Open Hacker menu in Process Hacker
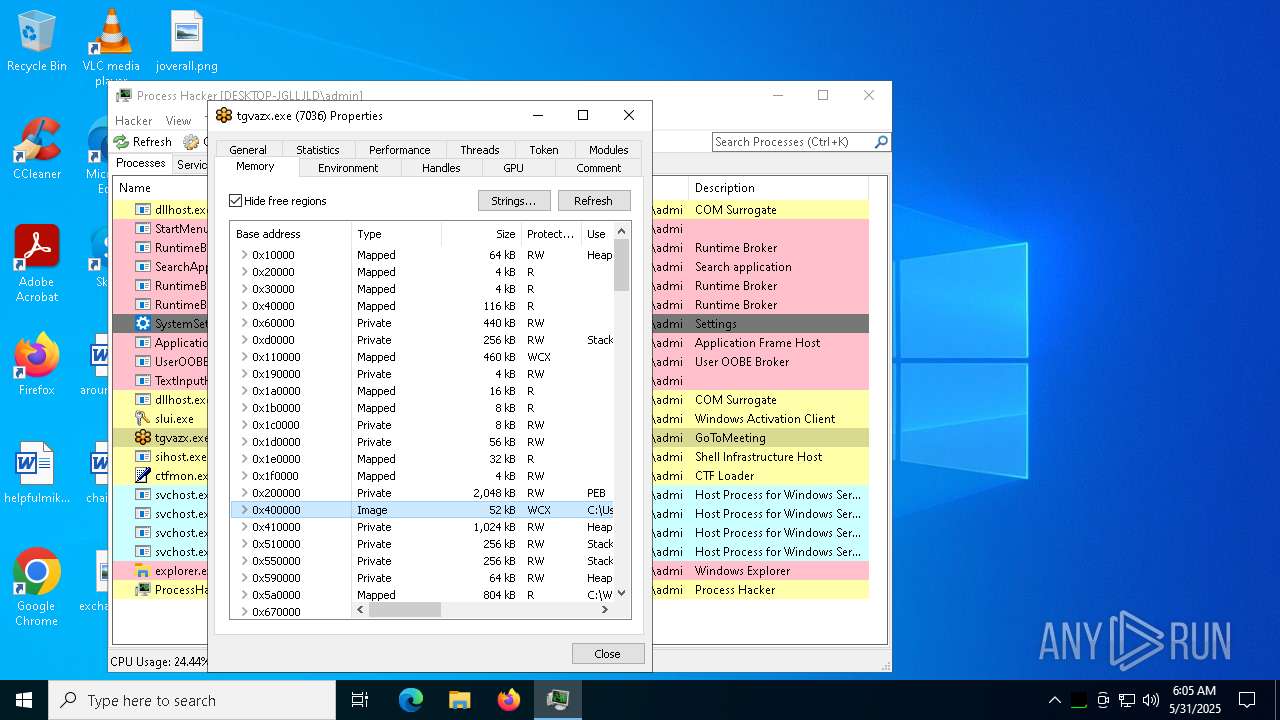Image resolution: width=1280 pixels, height=720 pixels. [134, 121]
